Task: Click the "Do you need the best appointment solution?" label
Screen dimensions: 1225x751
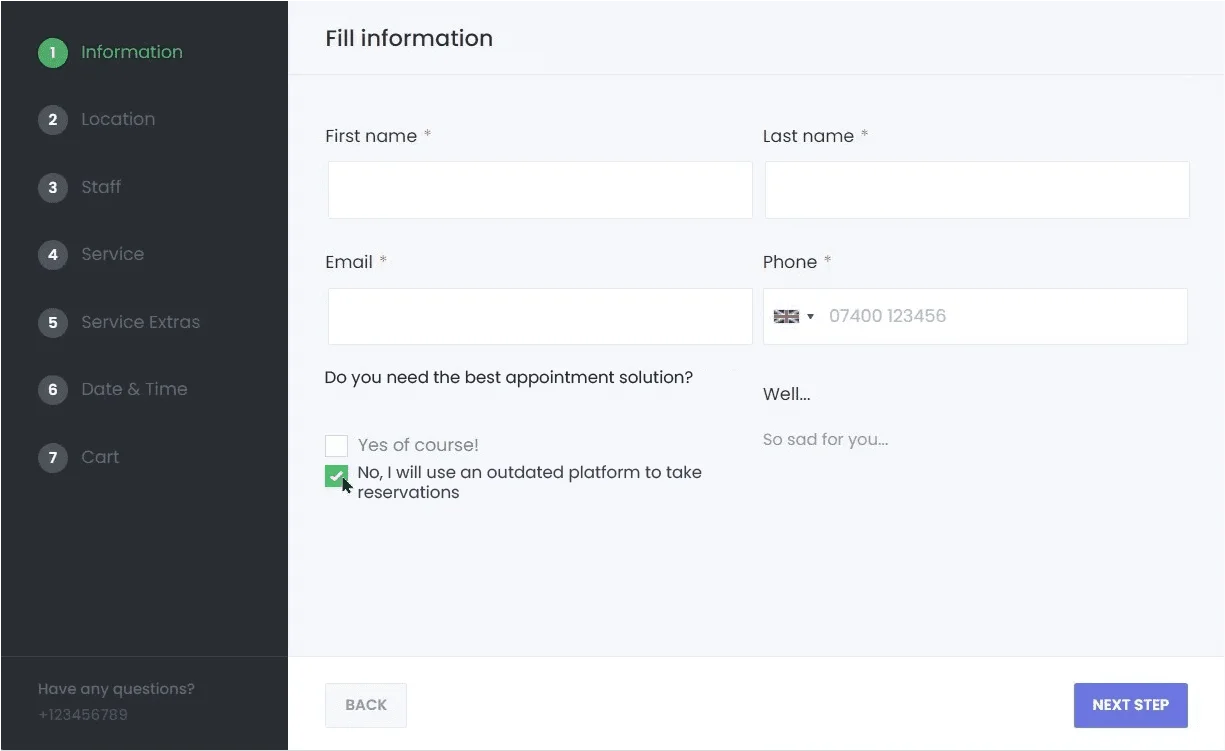Action: pos(509,378)
